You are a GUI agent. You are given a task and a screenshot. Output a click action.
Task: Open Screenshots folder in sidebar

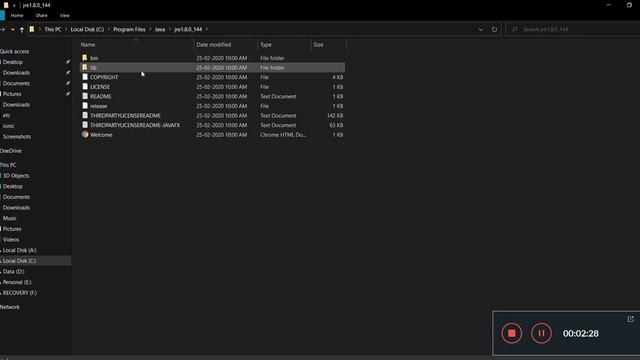click(17, 137)
